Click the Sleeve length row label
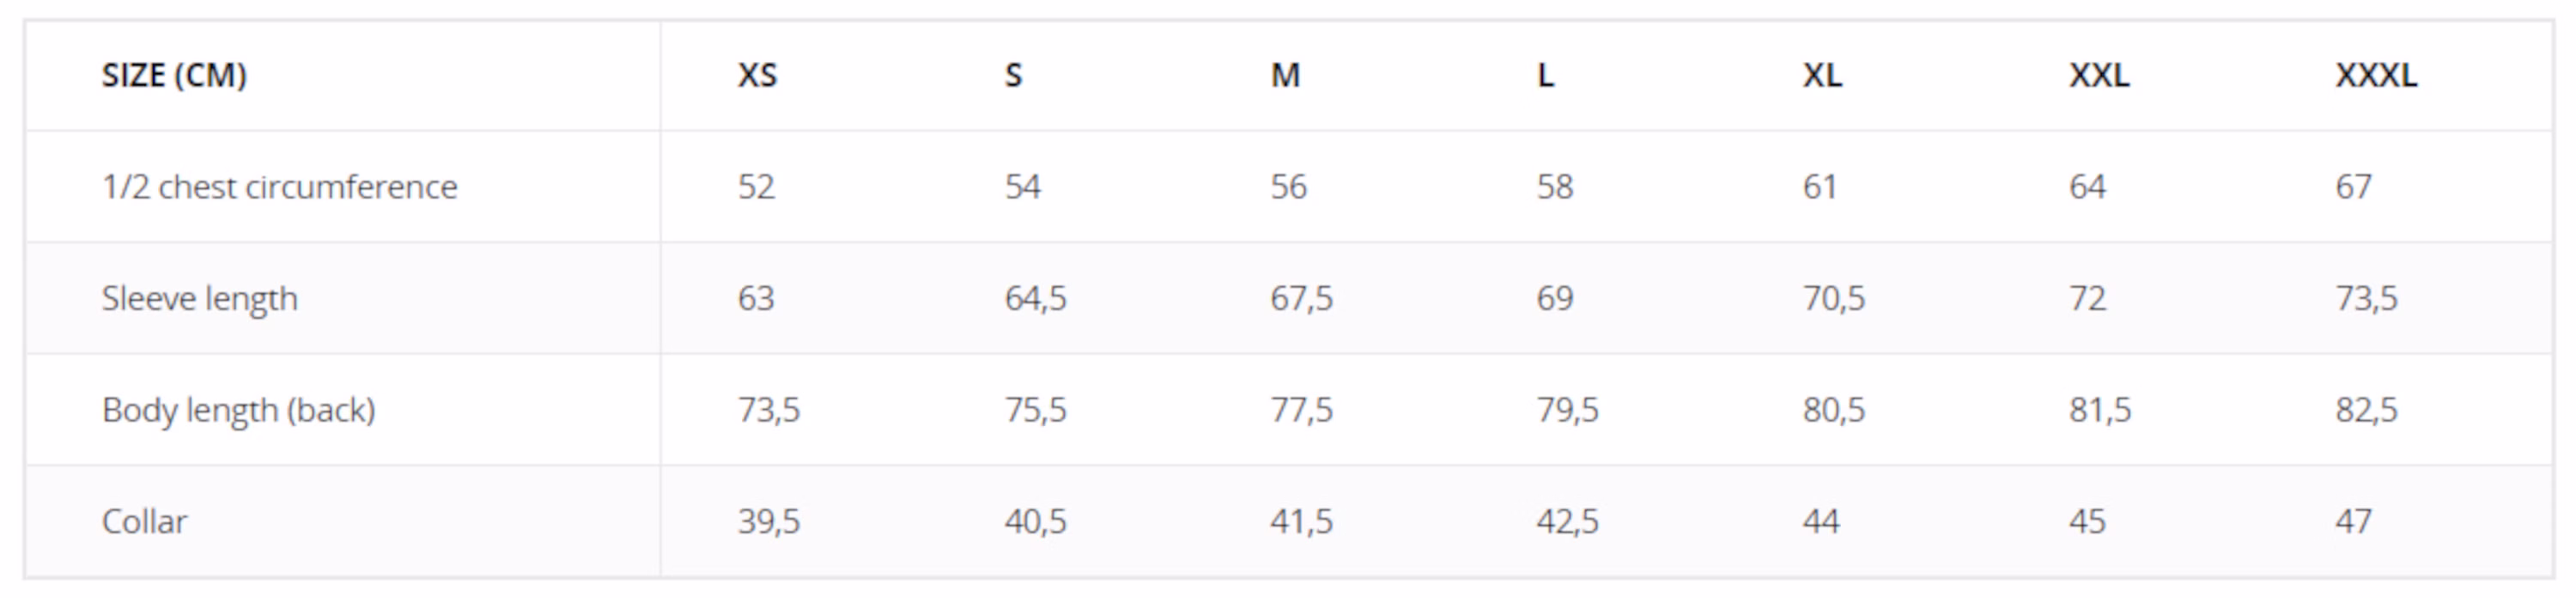This screenshot has height=598, width=2576. [200, 299]
